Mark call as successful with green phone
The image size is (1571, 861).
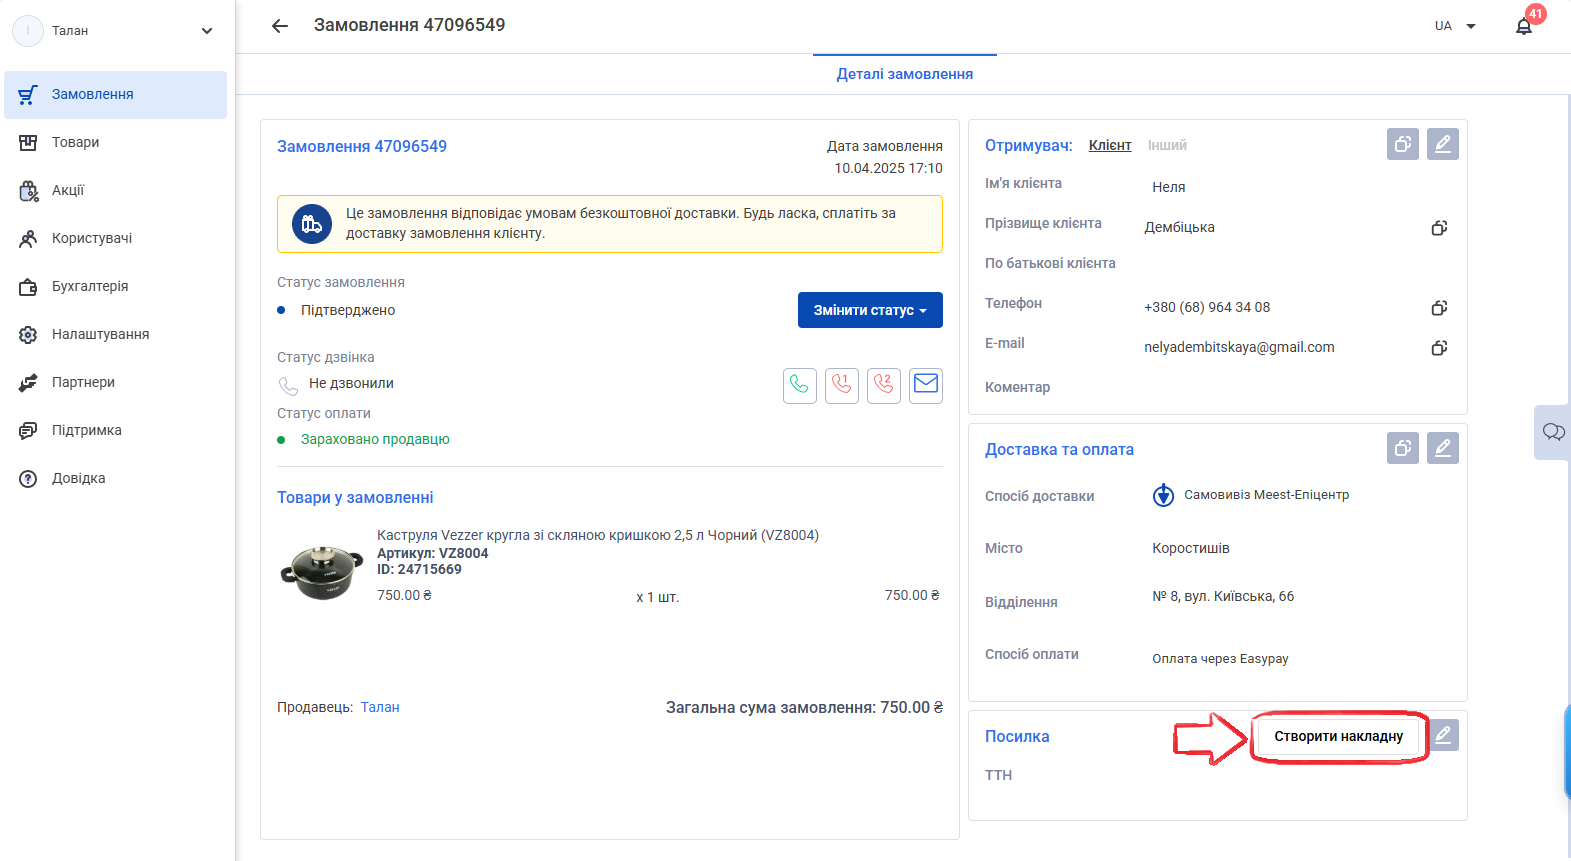(800, 385)
